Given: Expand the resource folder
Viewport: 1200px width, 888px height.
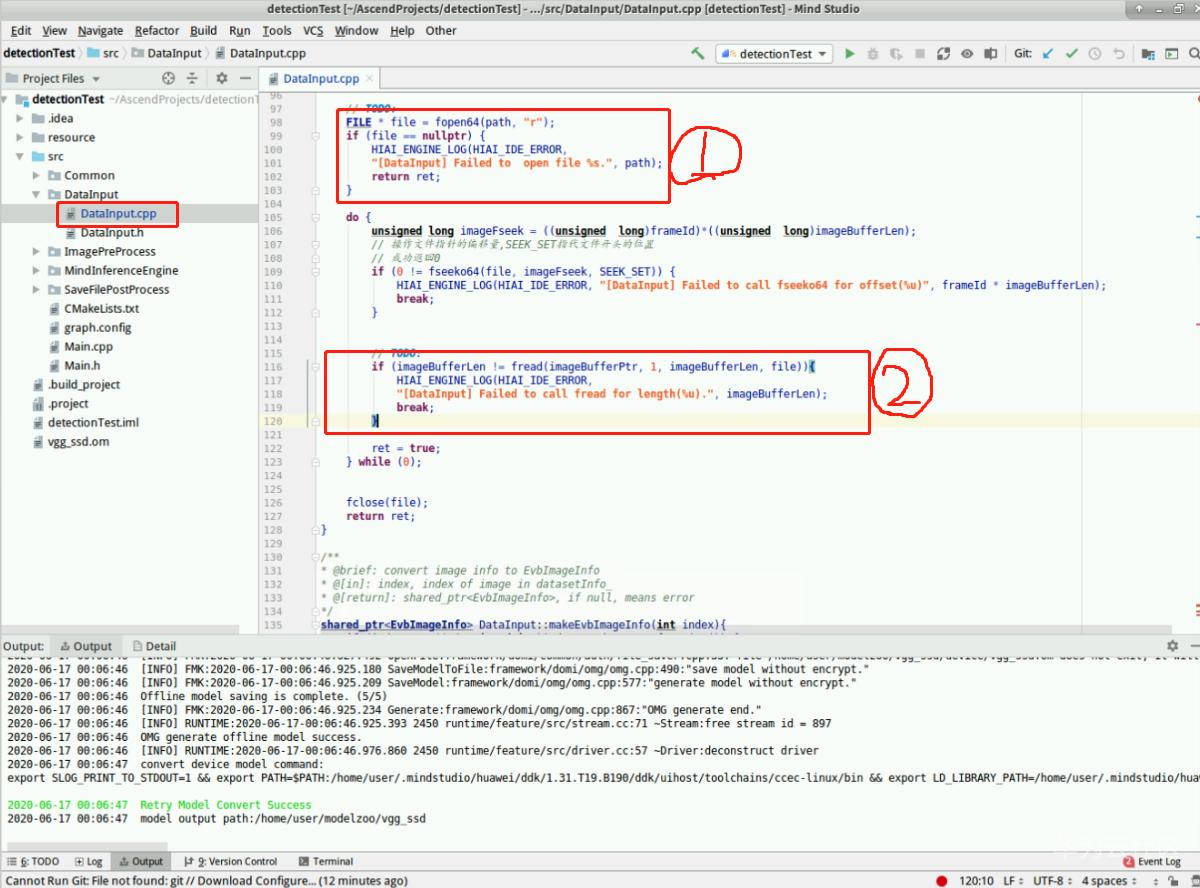Looking at the screenshot, I should pos(20,137).
